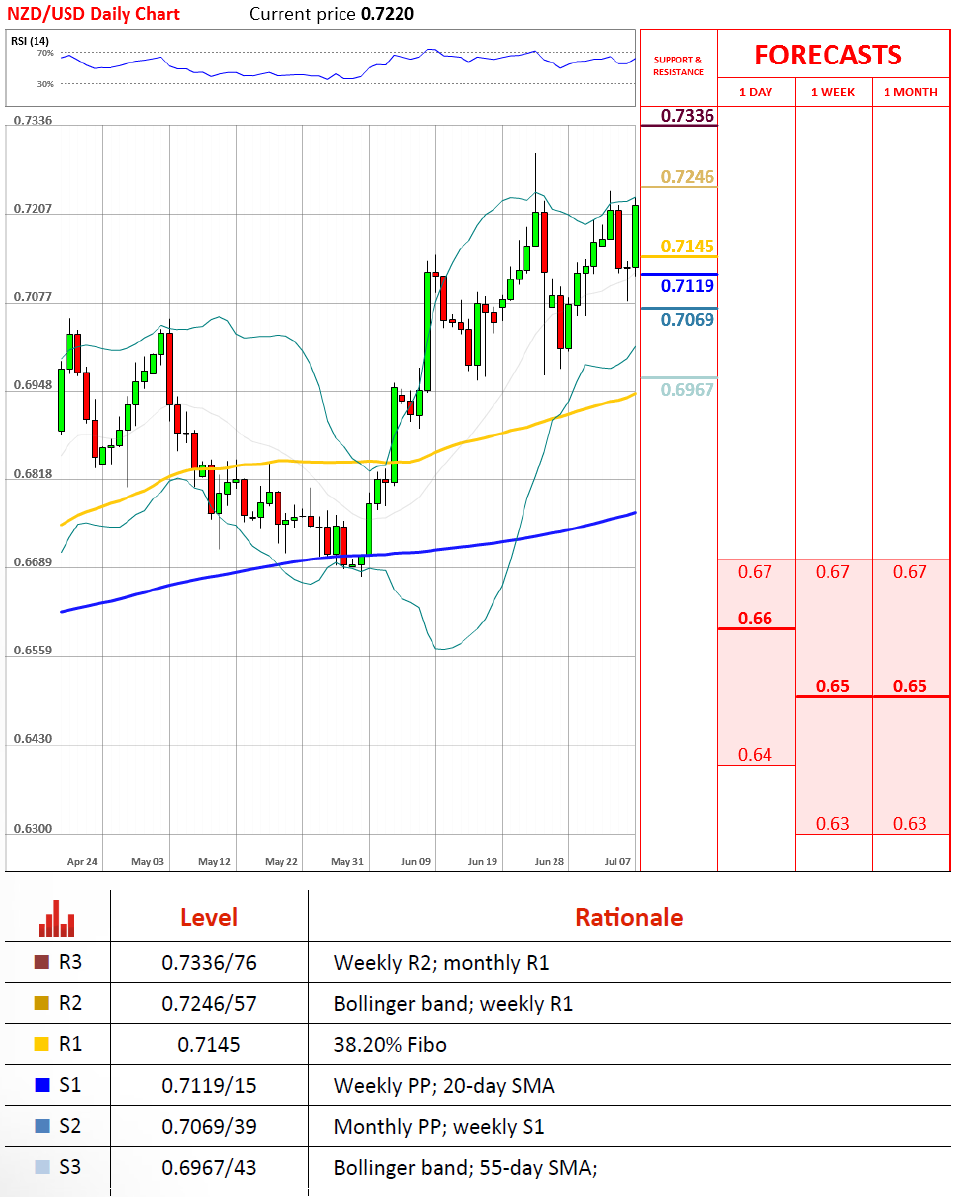Click the RSI (14) indicator label
The width and height of the screenshot is (966, 1197).
pyautogui.click(x=27, y=40)
